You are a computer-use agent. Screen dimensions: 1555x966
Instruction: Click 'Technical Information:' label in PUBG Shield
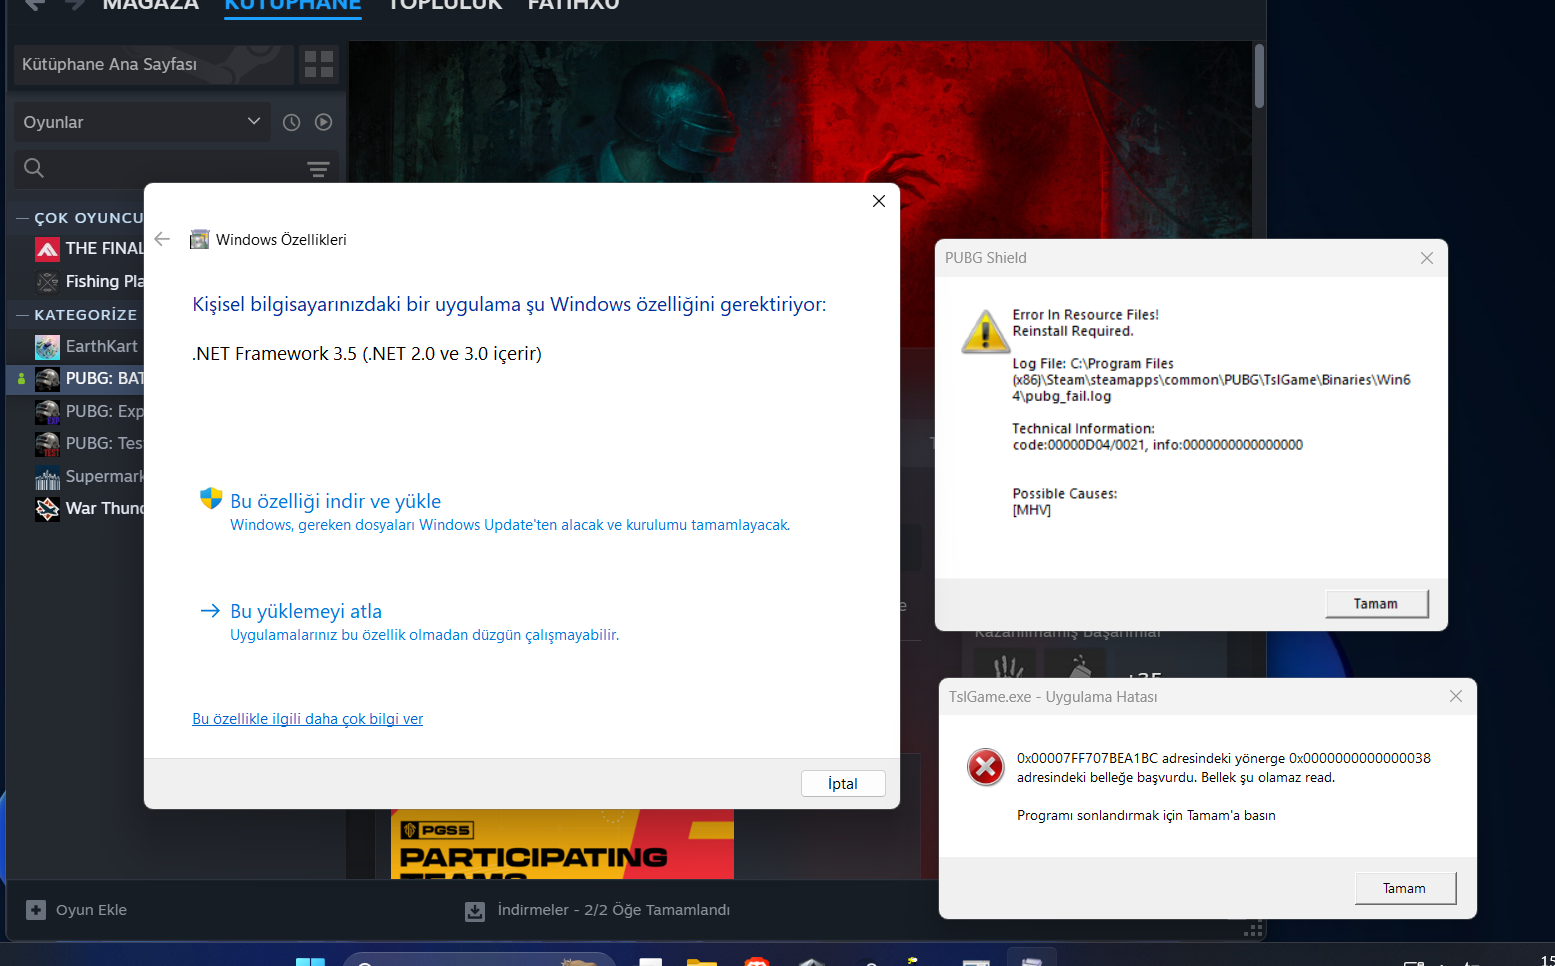1083,429
